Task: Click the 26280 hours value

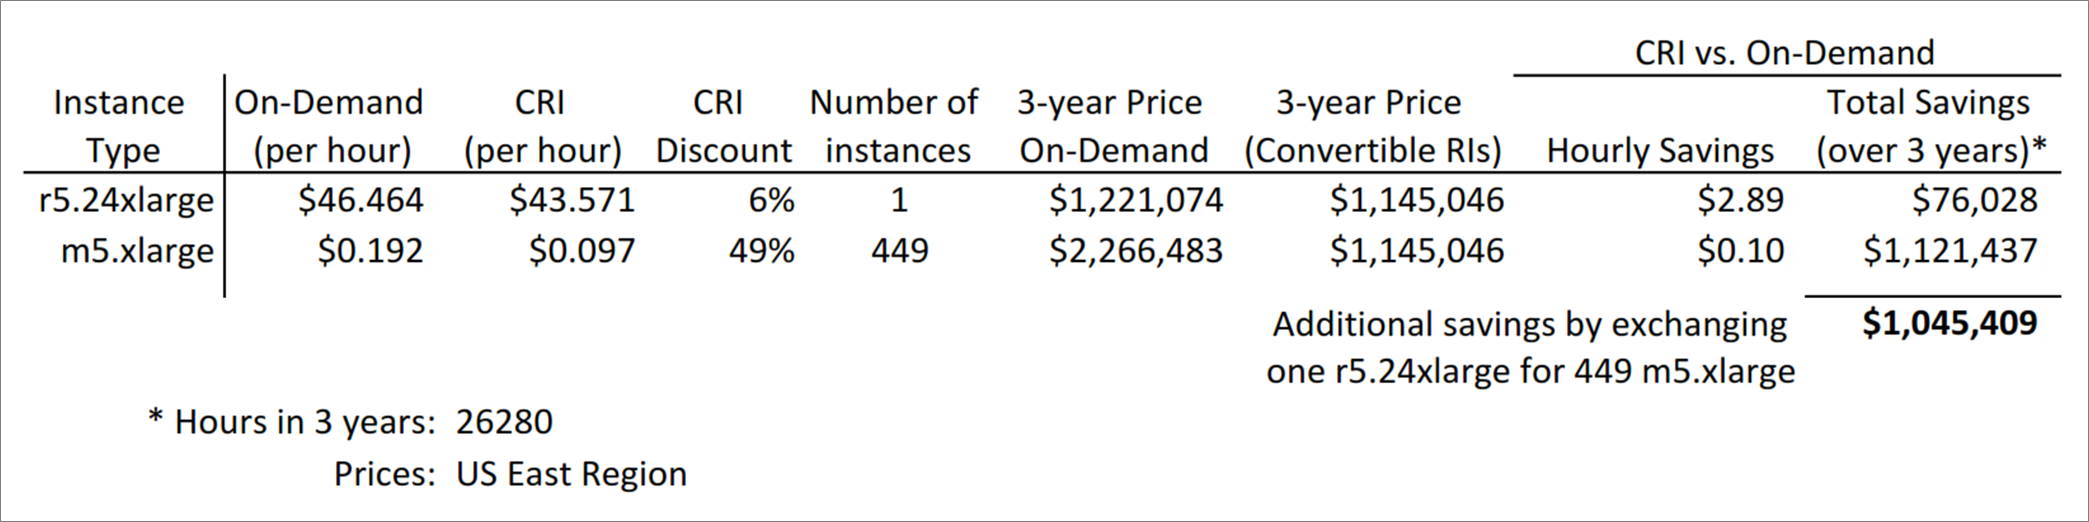Action: (x=504, y=422)
